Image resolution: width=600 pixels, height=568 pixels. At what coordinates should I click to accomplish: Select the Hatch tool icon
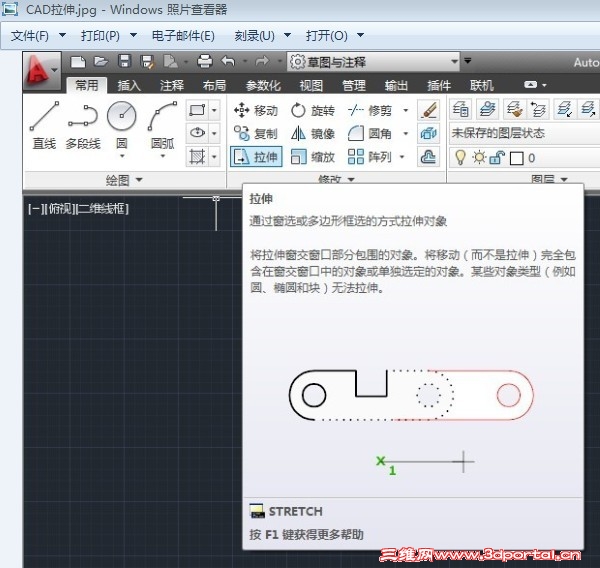pyautogui.click(x=197, y=157)
